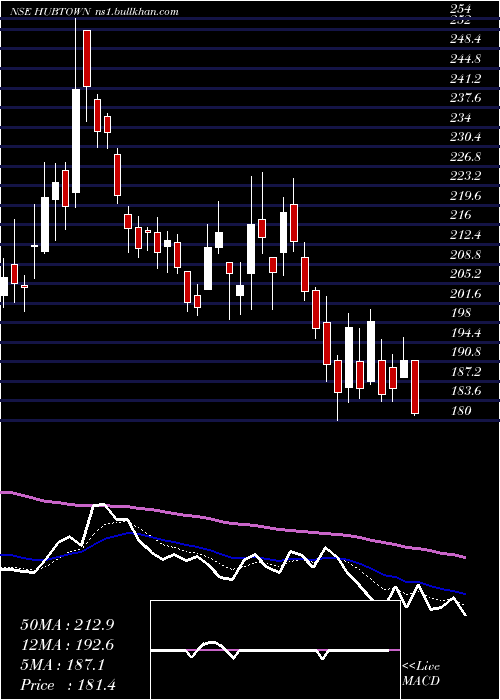Click the Price : 181.4 readout
The image size is (500, 700).
68,685
